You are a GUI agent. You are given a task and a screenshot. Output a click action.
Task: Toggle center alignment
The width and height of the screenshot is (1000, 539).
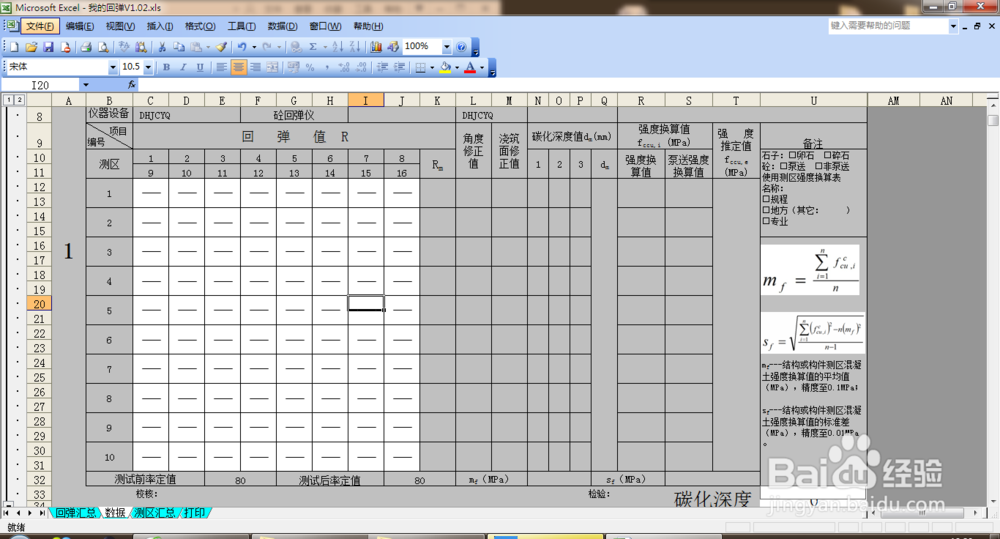[239, 67]
